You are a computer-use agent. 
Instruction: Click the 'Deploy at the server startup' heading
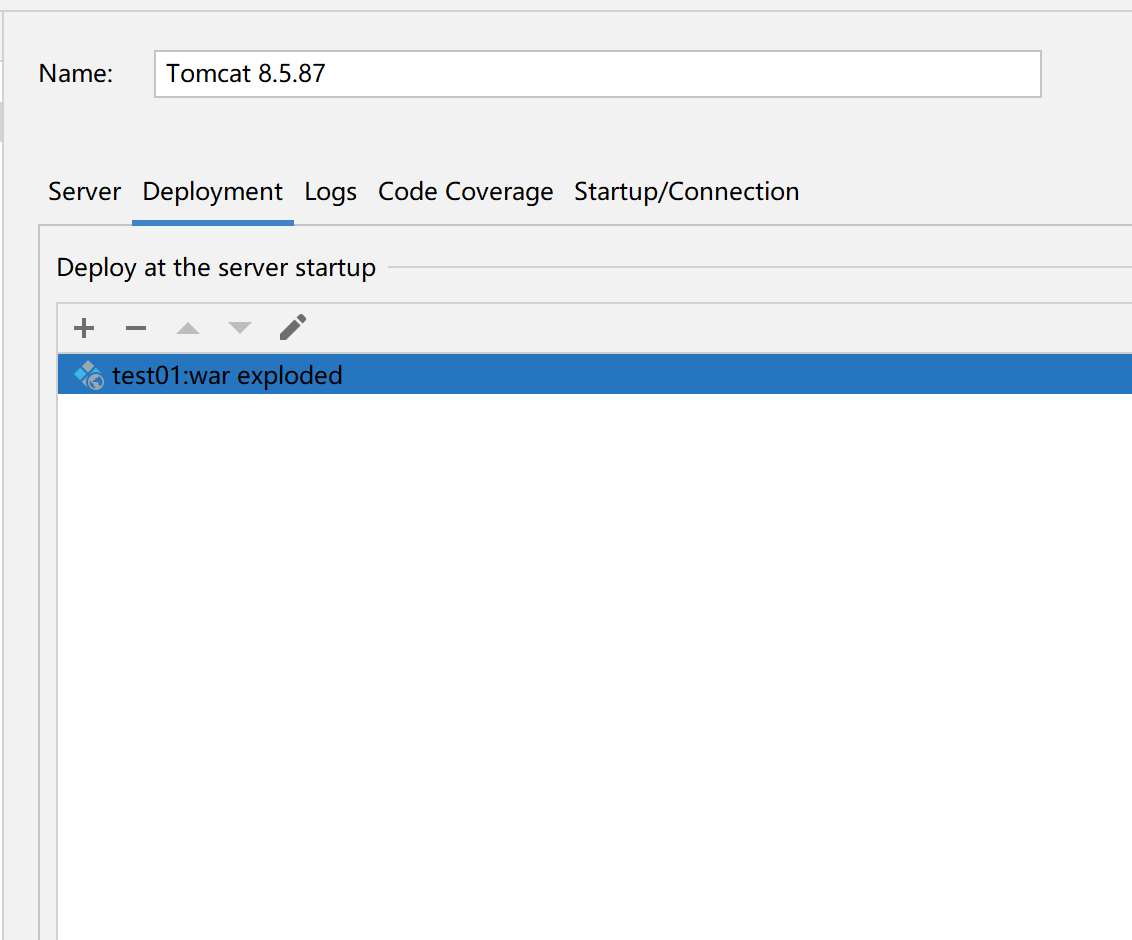[x=216, y=268]
